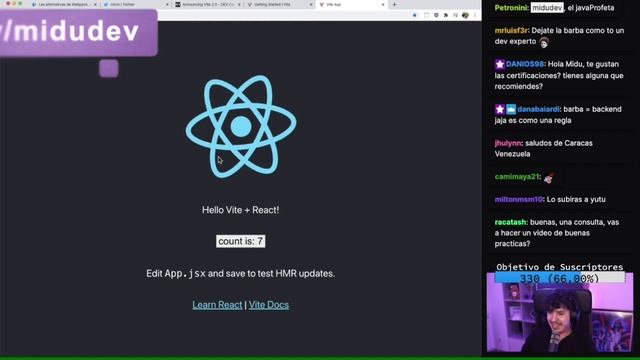
Task: Close the Twitter tab
Action: [x=167, y=4]
